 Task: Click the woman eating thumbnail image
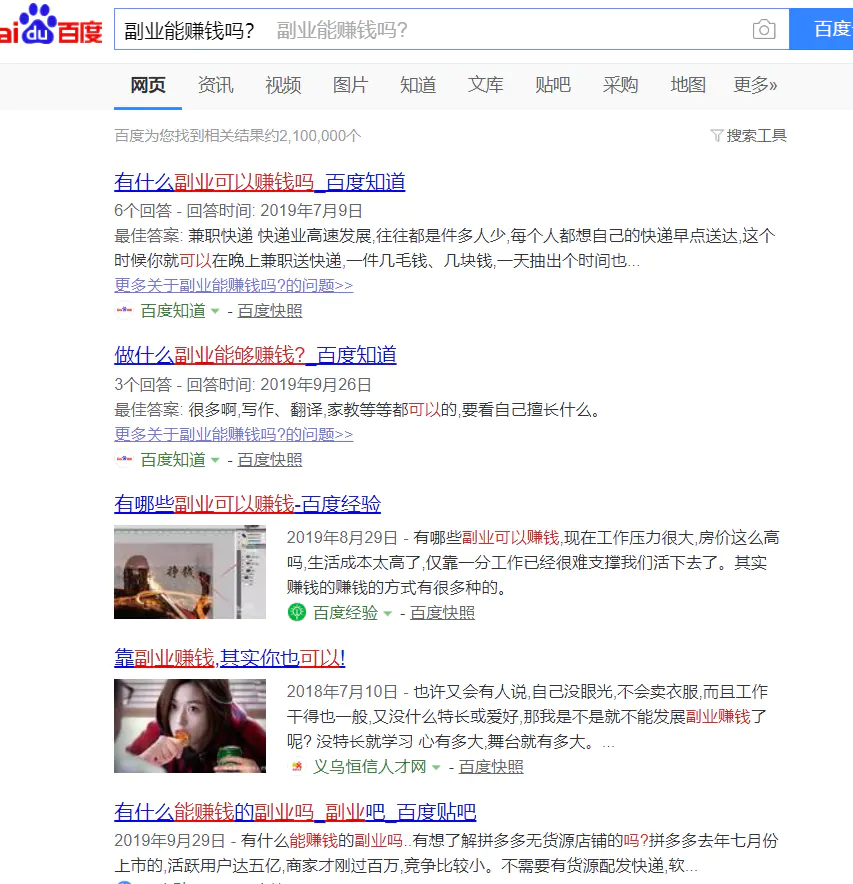190,726
